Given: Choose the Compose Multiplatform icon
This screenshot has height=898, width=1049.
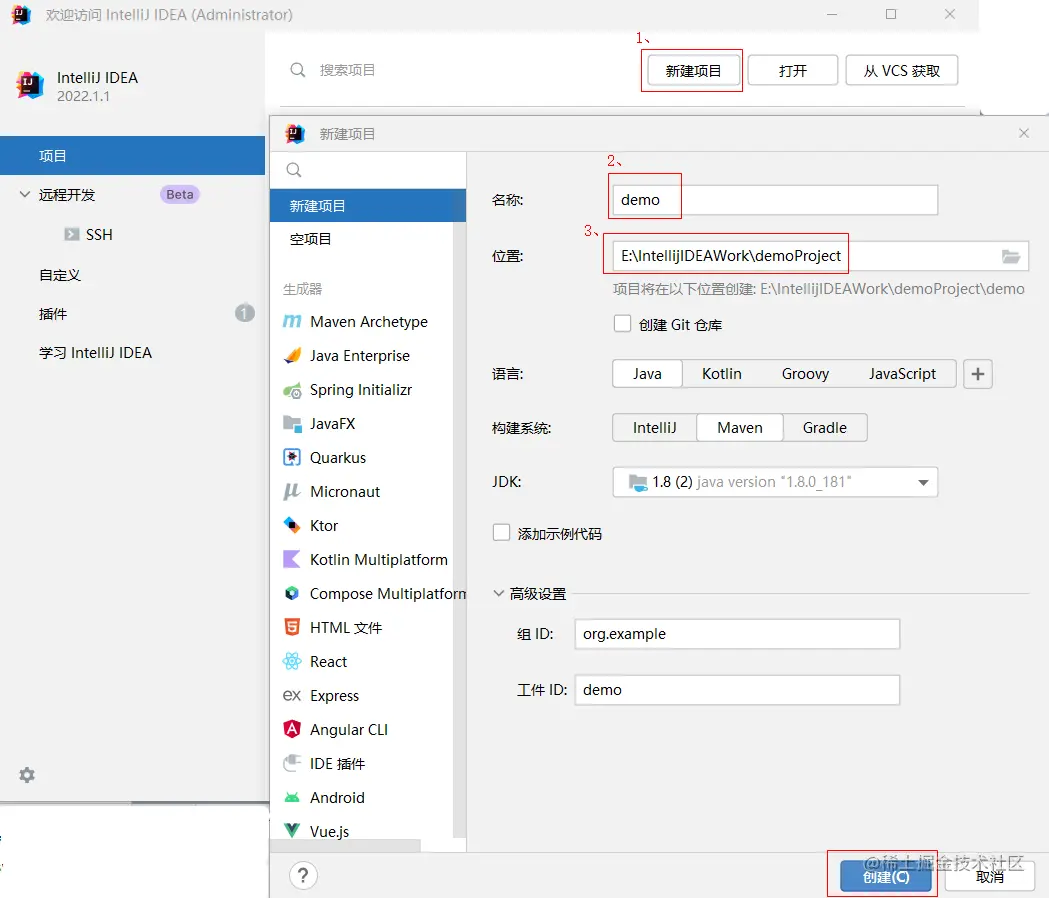Looking at the screenshot, I should point(292,594).
